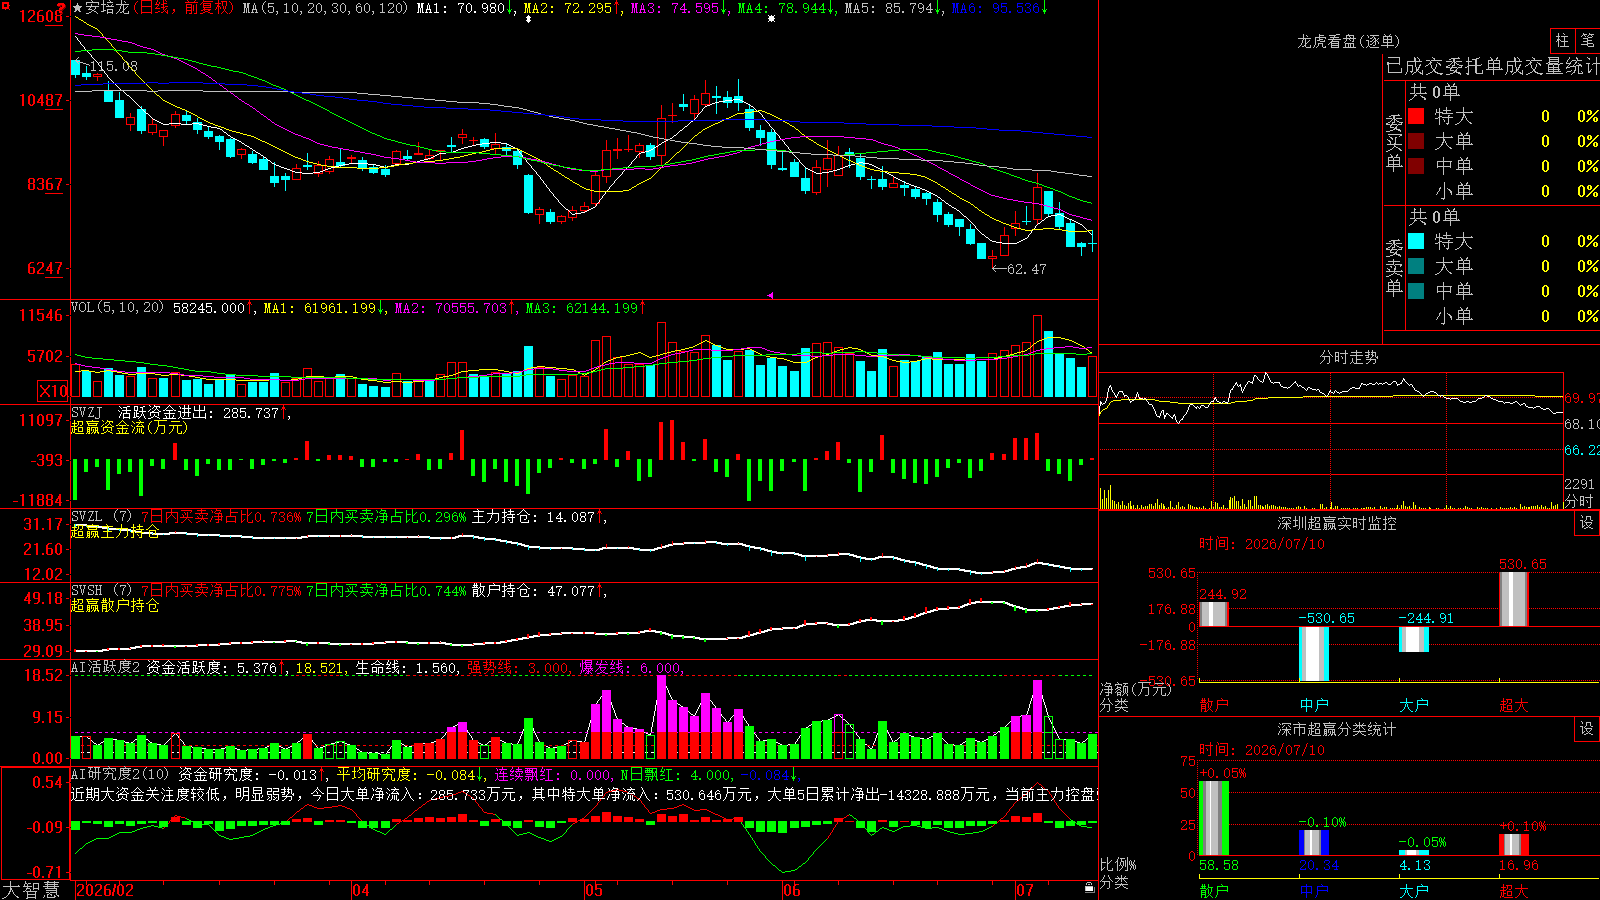This screenshot has height=900, width=1600.
Task: Switch Dragon-Tiger view to 笔 (tick) mode
Action: (x=1587, y=40)
